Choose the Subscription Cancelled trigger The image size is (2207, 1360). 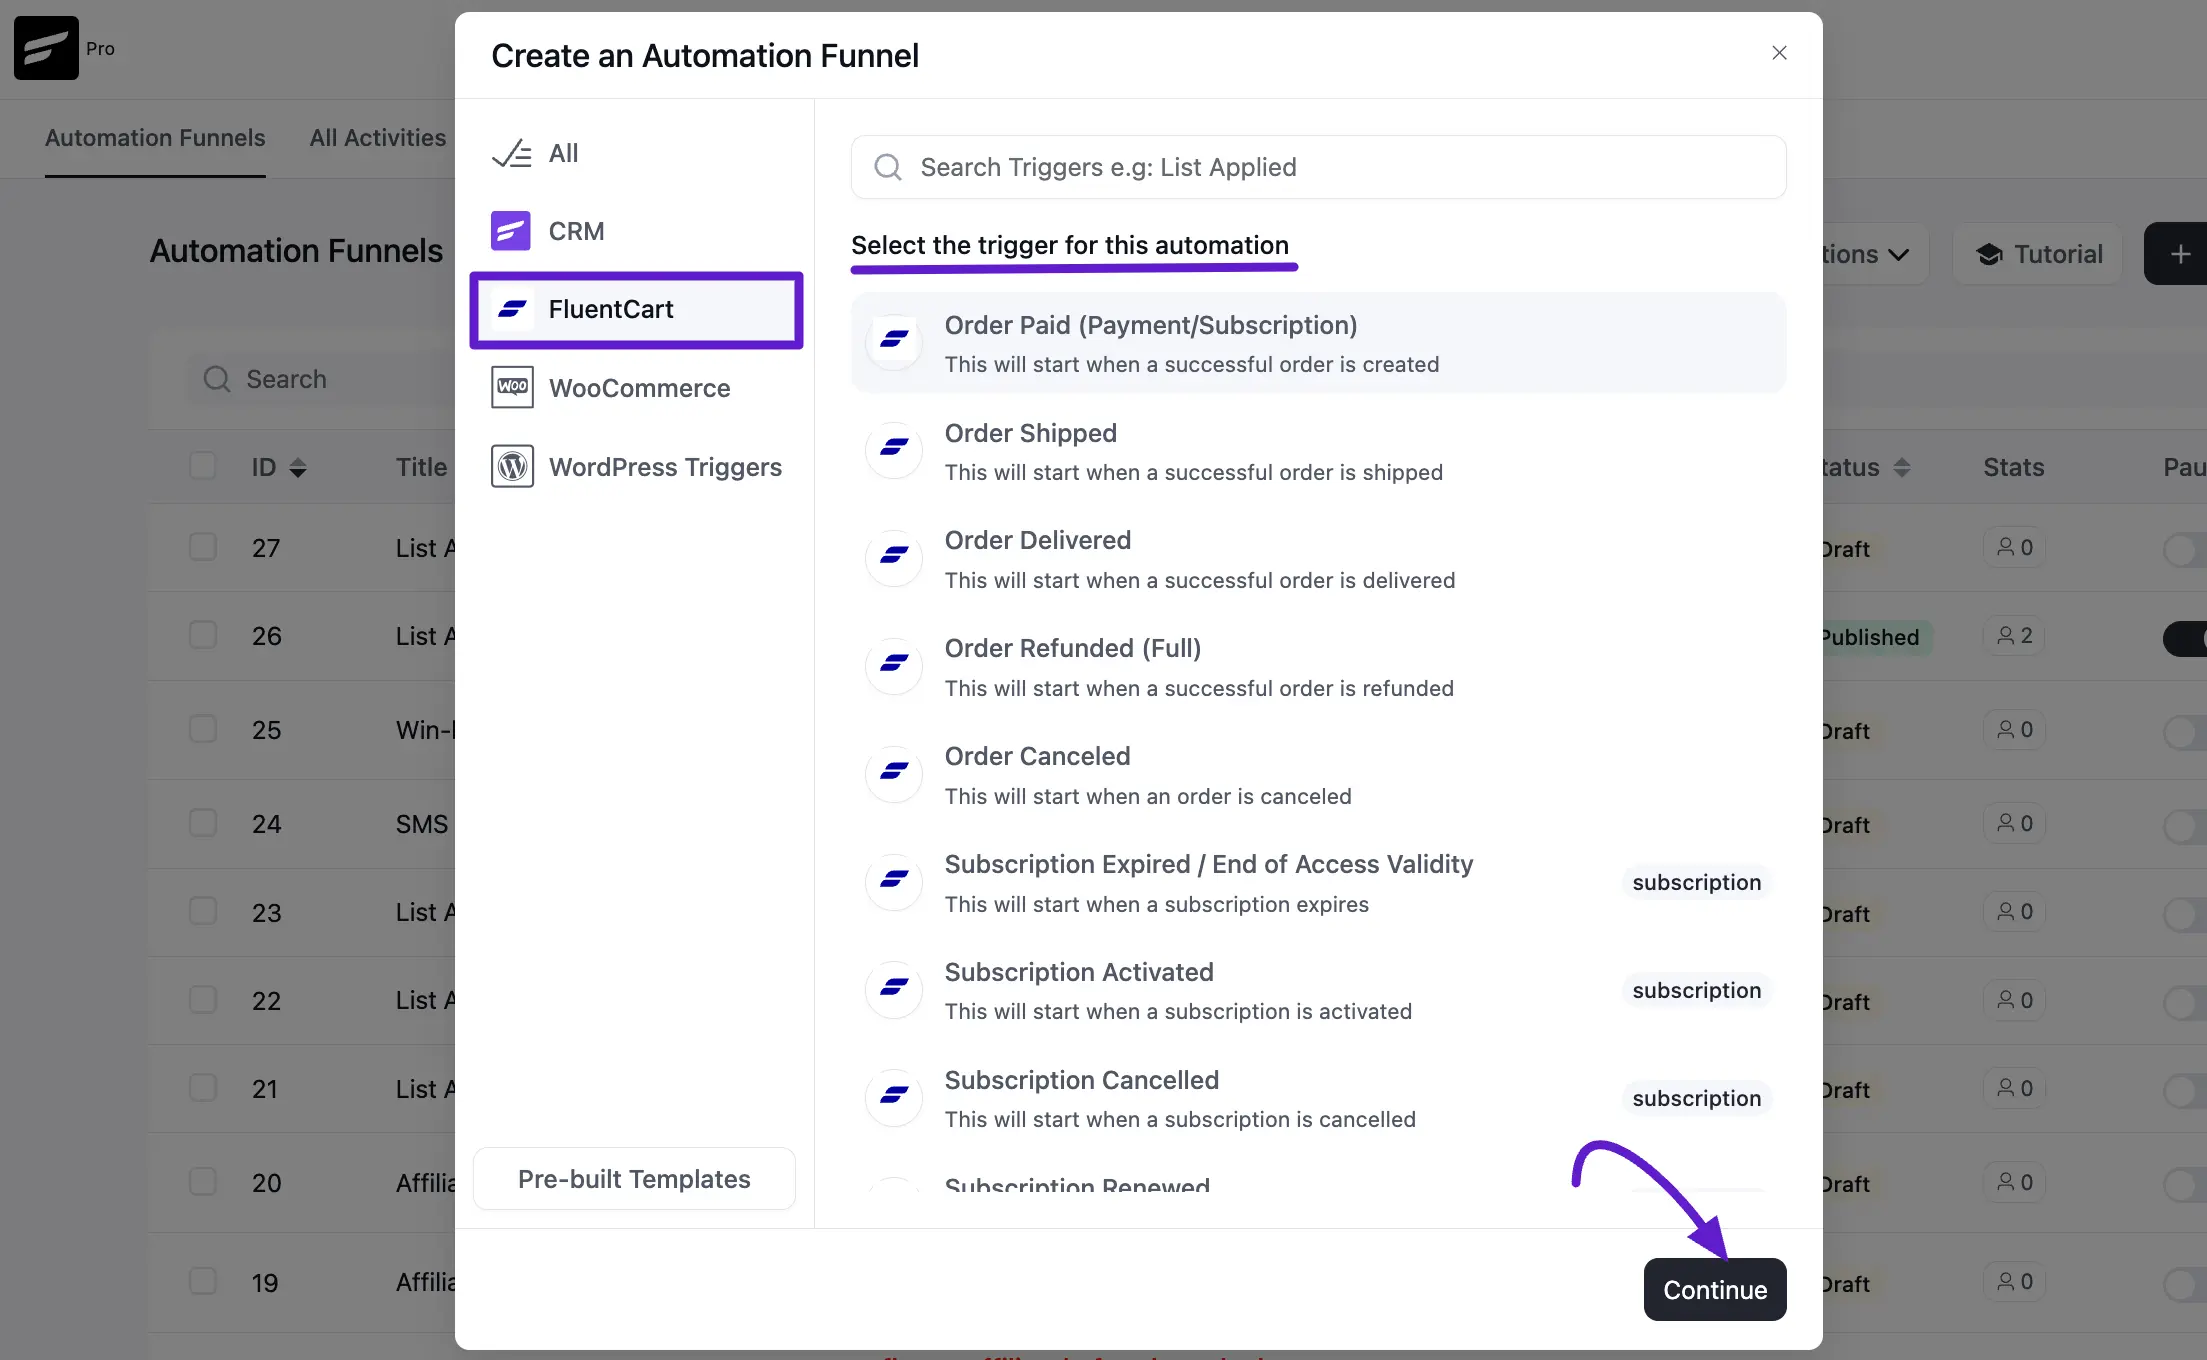click(x=1318, y=1098)
